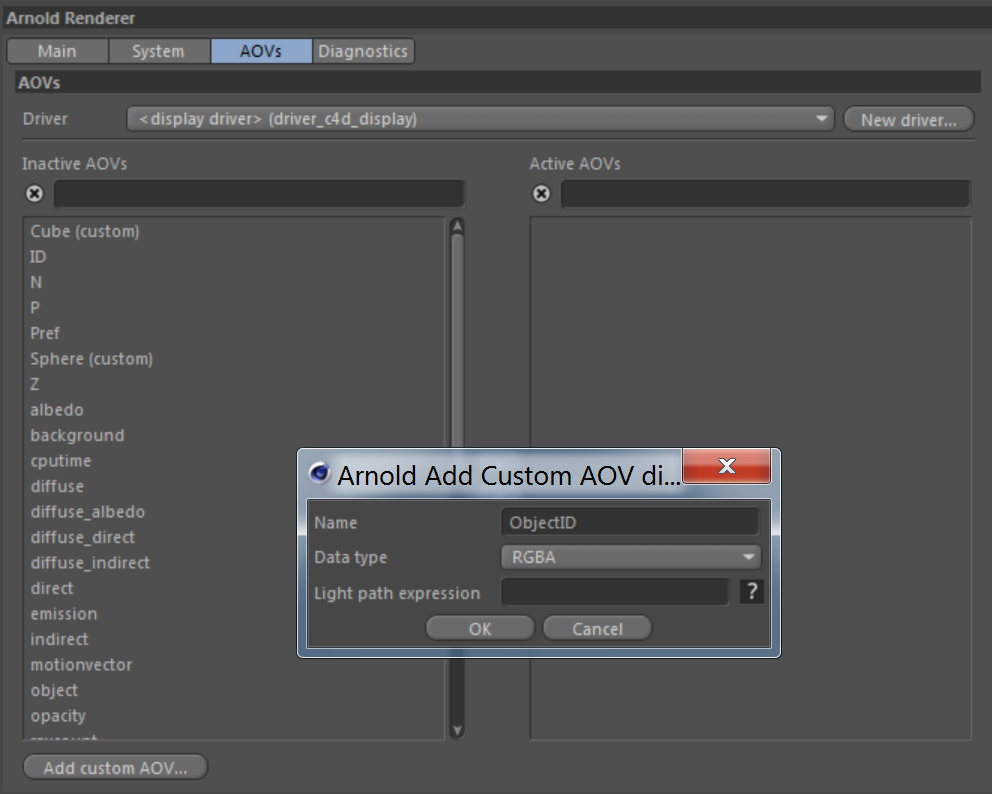
Task: Create a new driver
Action: pyautogui.click(x=907, y=118)
